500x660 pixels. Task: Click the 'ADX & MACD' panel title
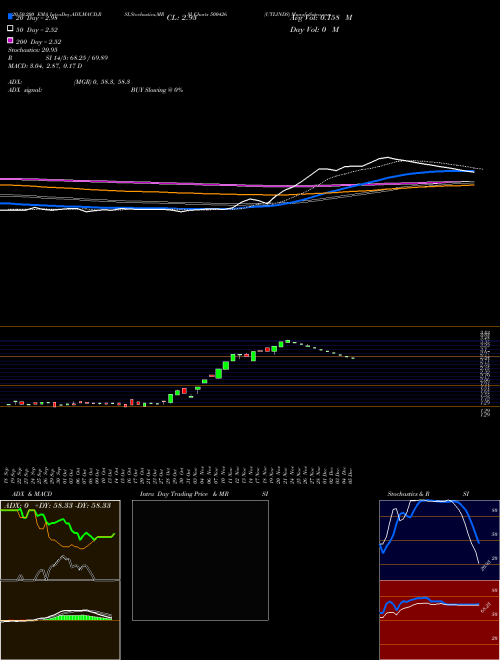pos(32,494)
